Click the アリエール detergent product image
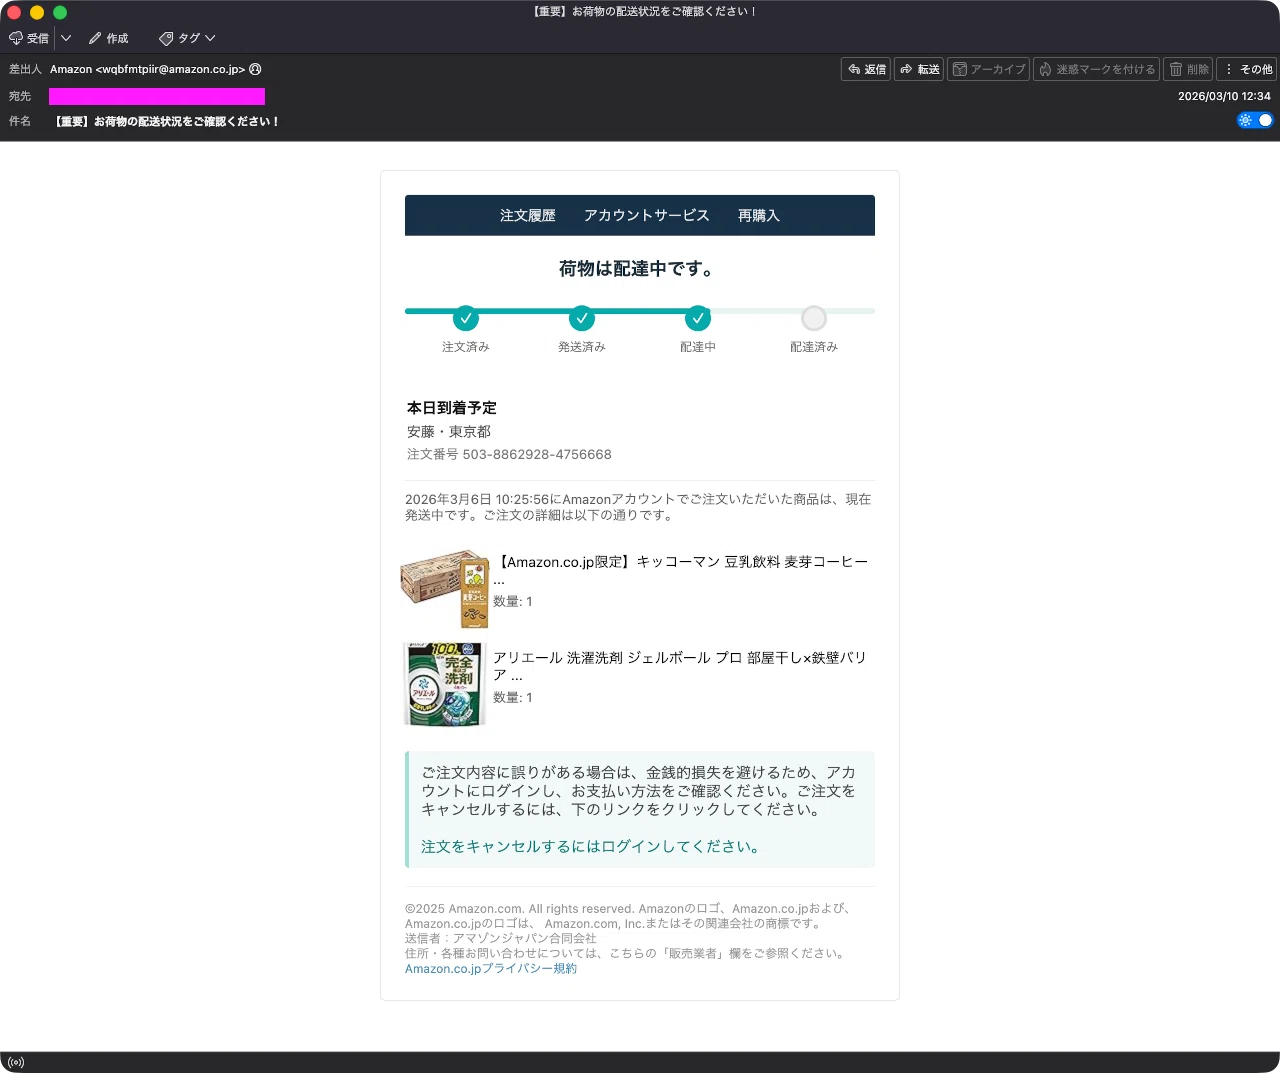This screenshot has height=1073, width=1280. click(x=444, y=684)
